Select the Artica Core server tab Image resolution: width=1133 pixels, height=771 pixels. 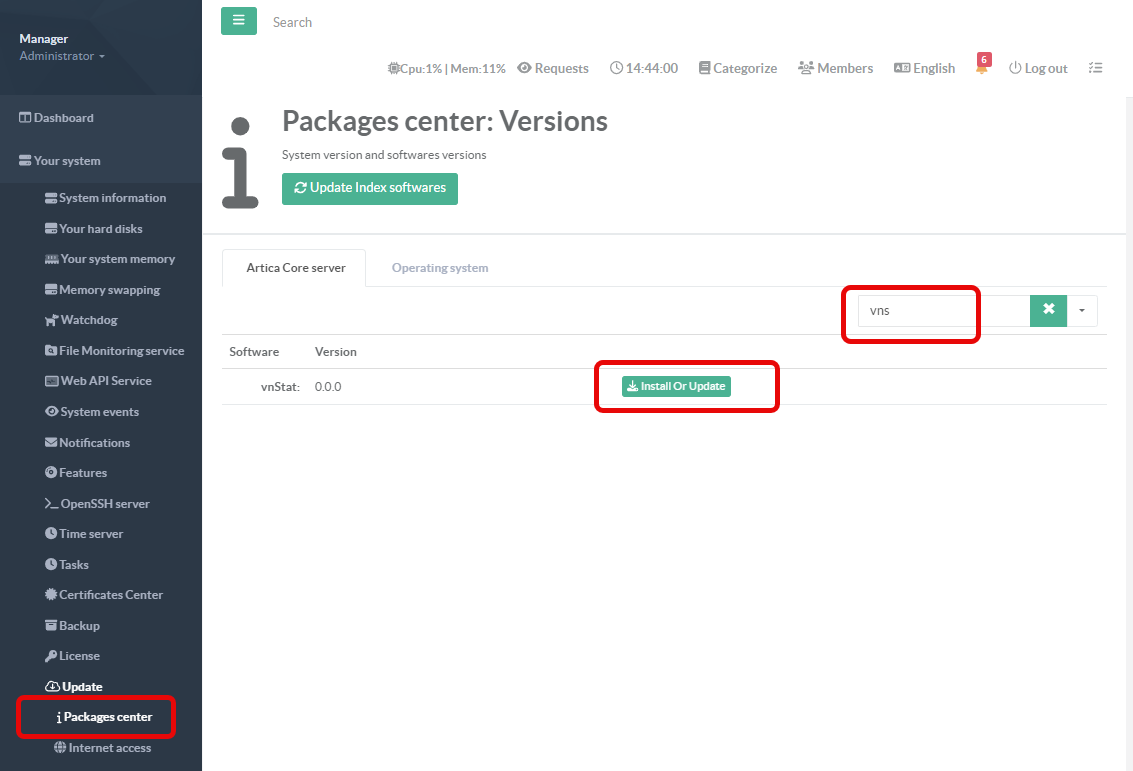296,268
